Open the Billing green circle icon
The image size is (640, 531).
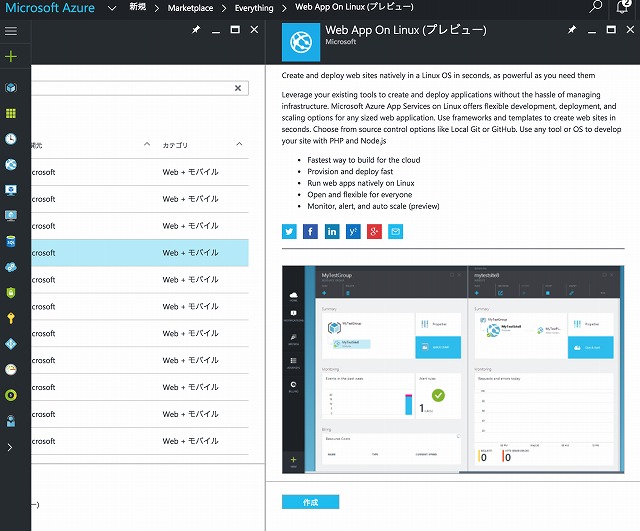pyautogui.click(x=11, y=395)
